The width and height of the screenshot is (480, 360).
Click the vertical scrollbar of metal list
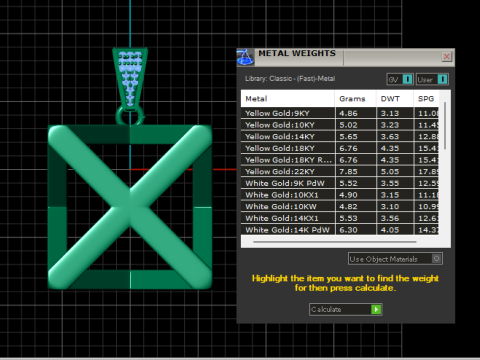pos(445,126)
